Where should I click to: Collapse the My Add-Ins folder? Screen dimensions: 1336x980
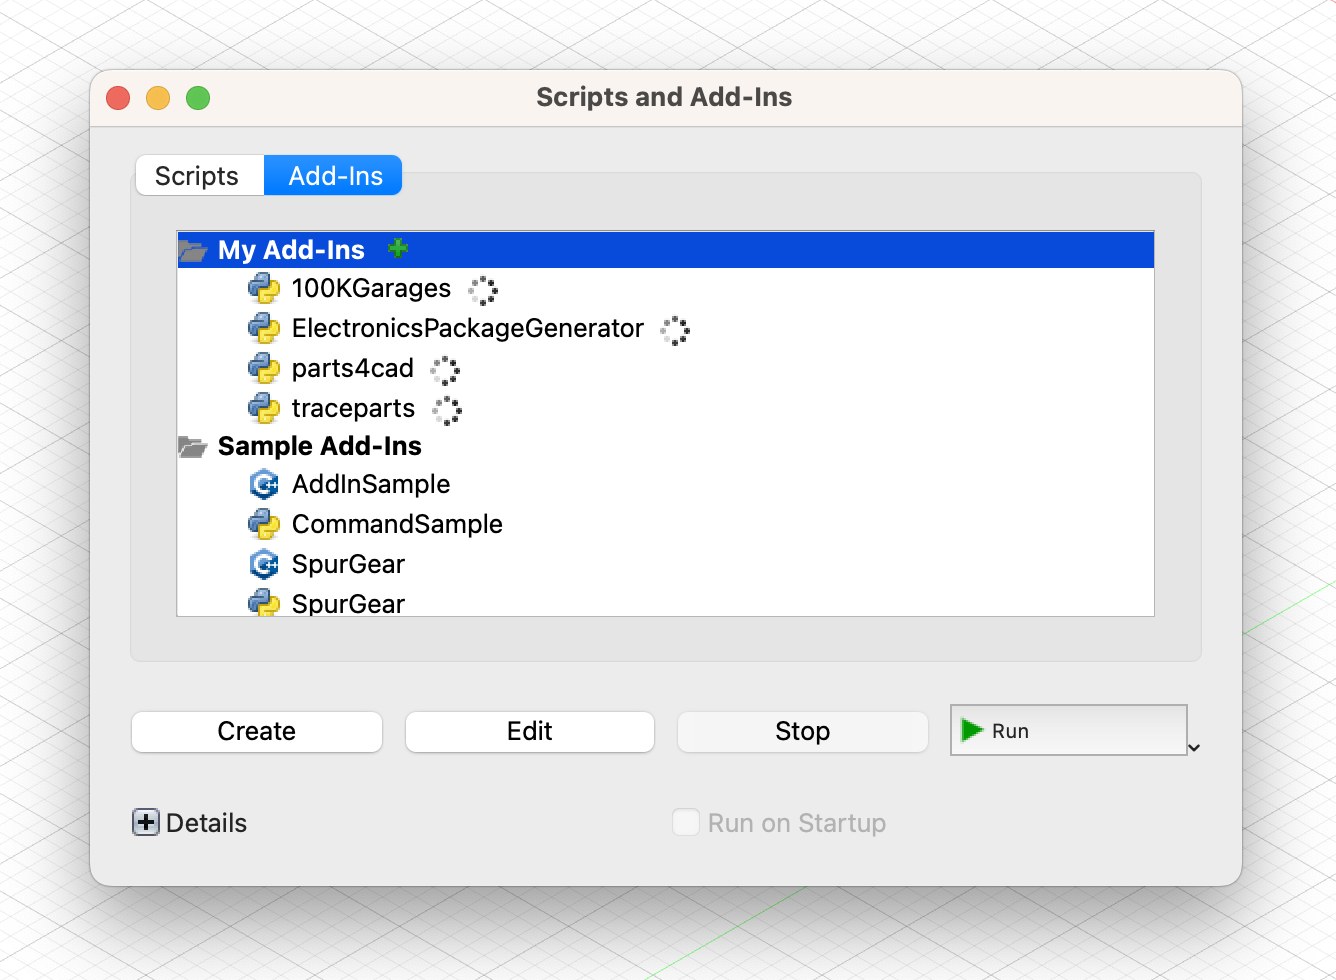[x=192, y=250]
